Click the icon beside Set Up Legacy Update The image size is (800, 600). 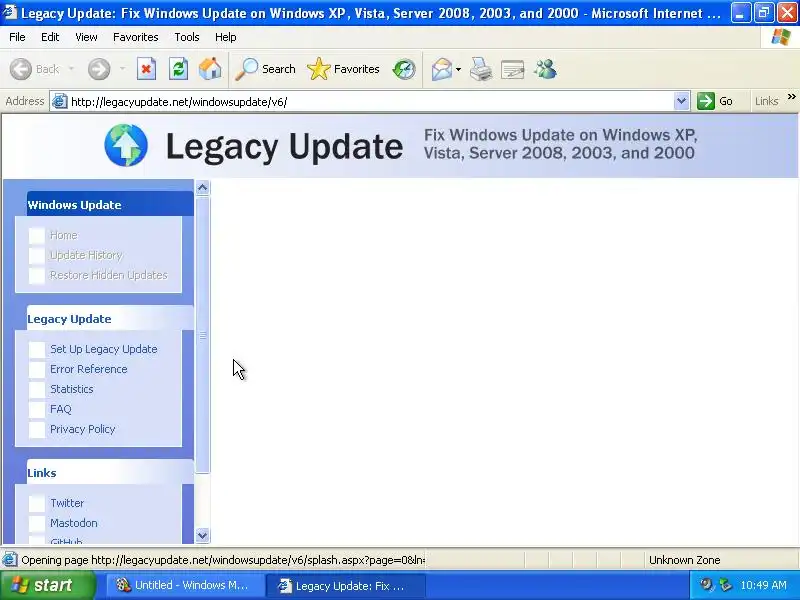click(37, 349)
